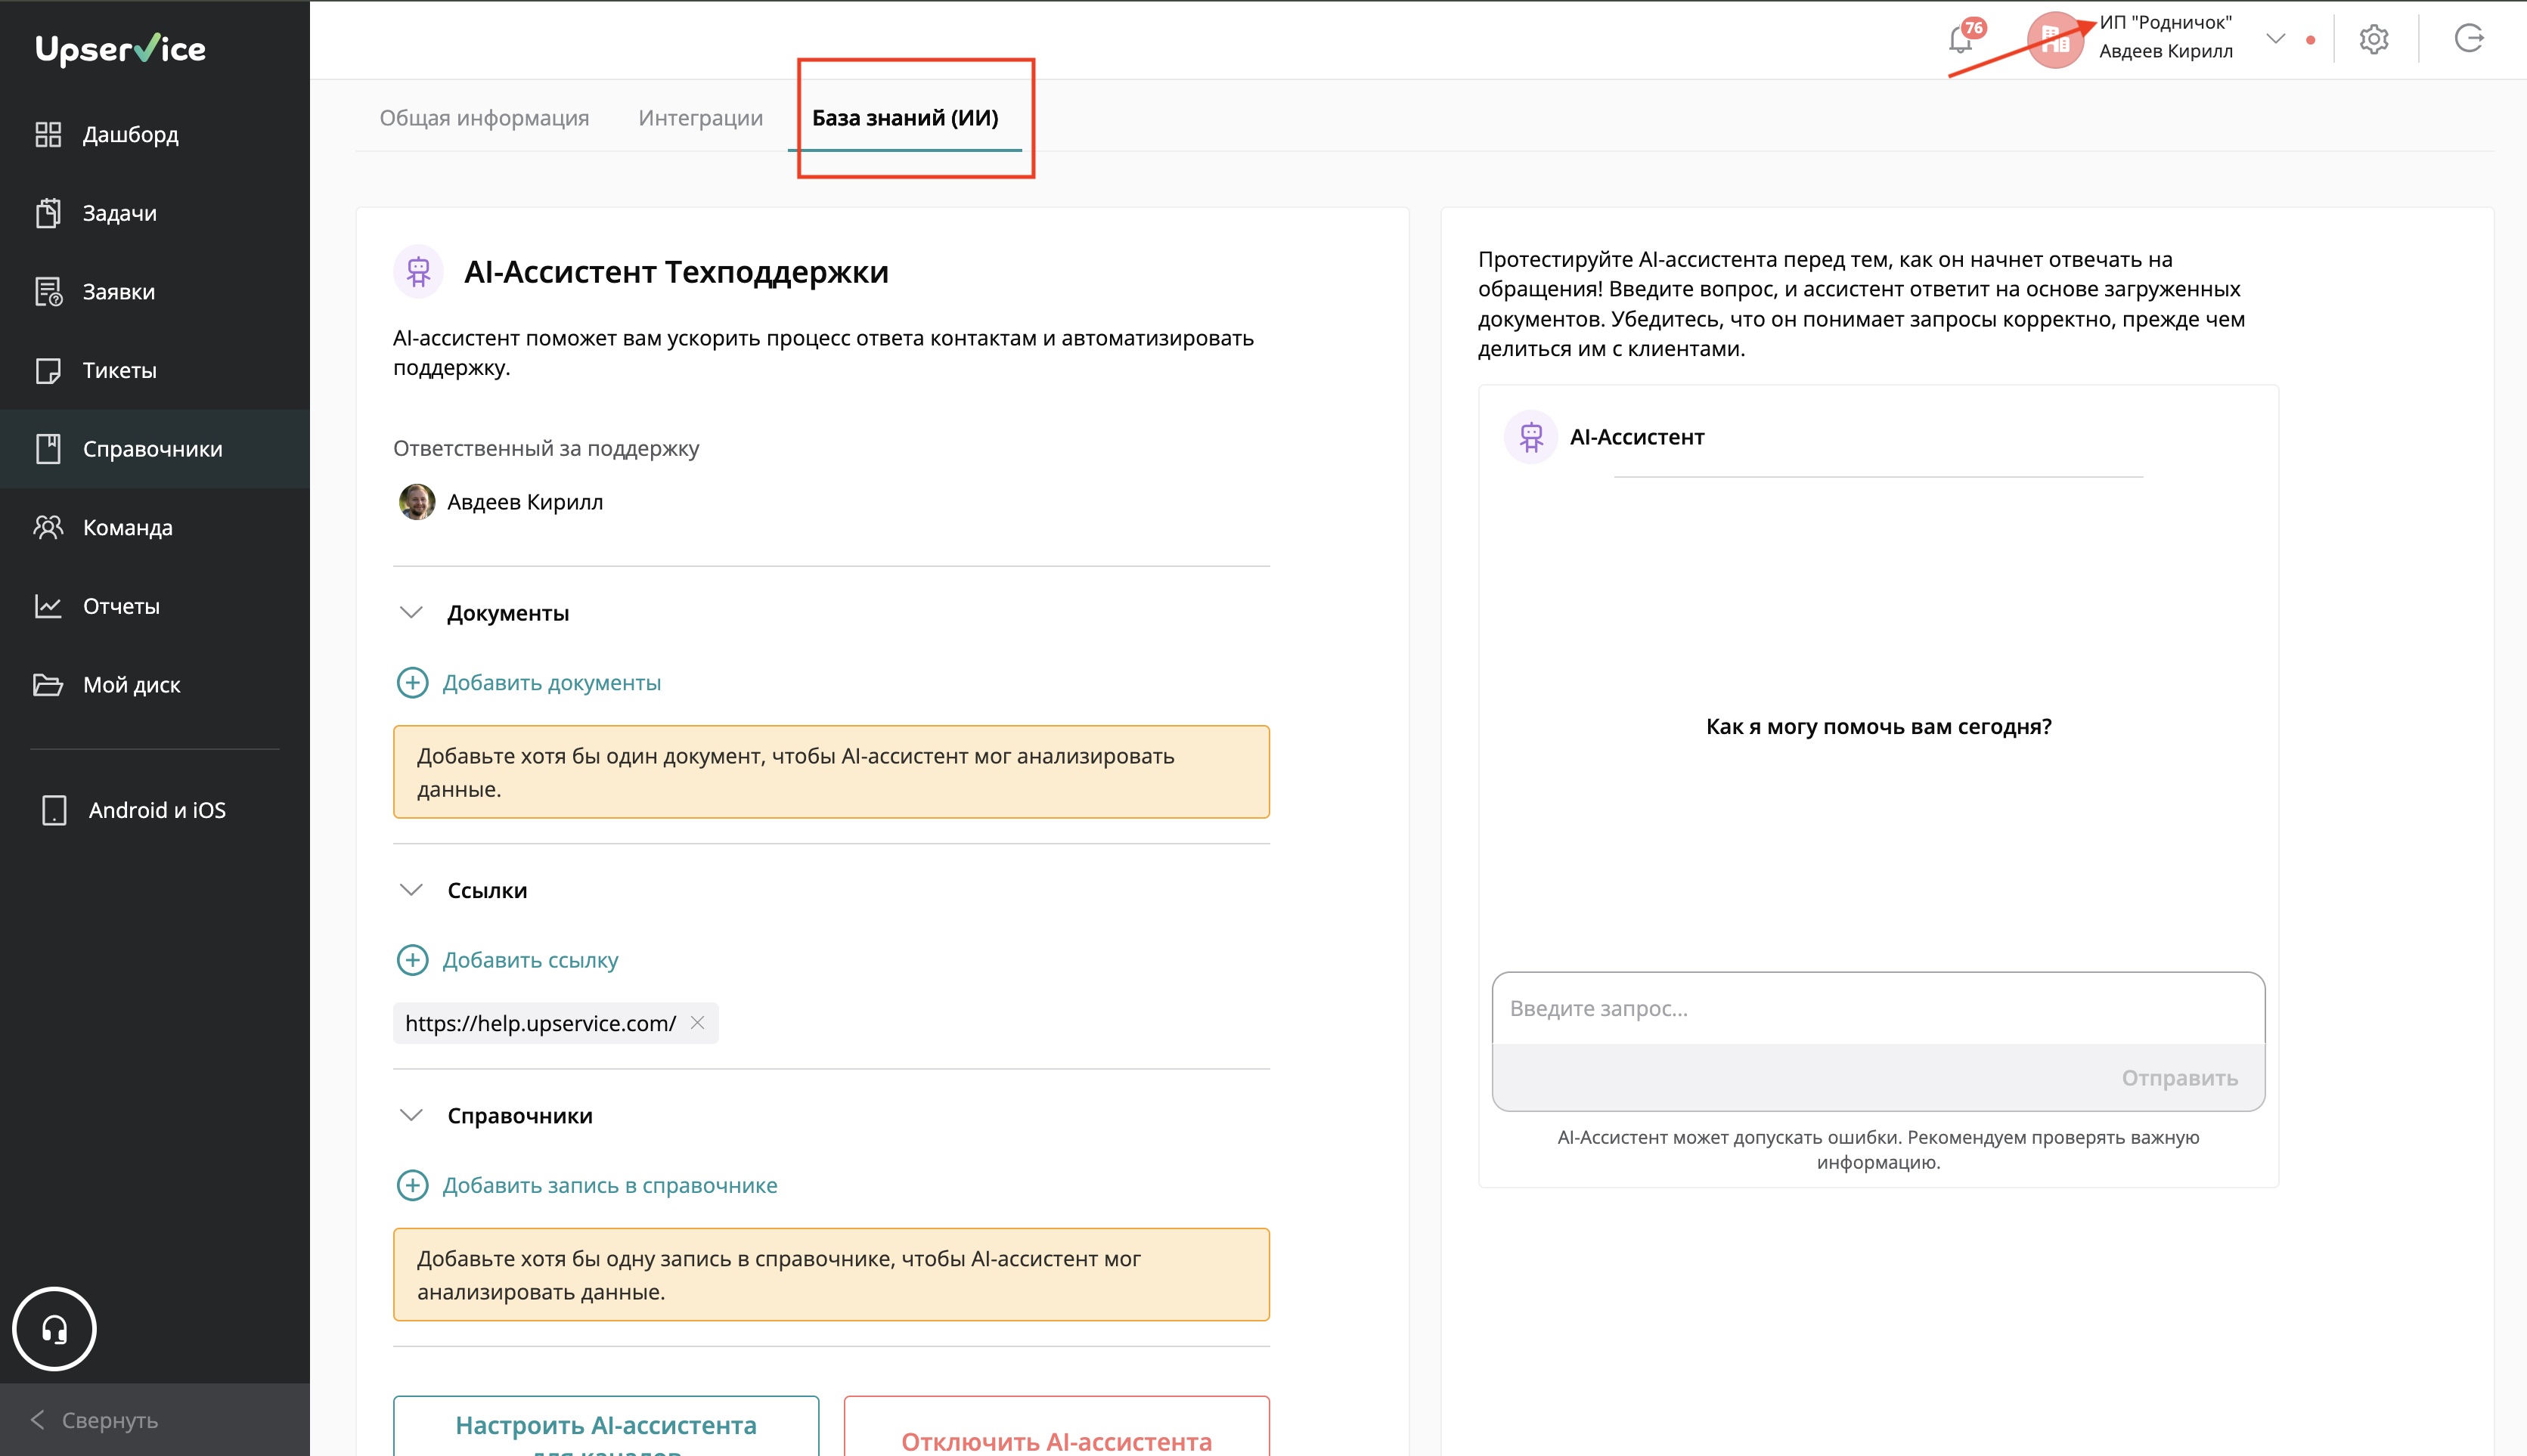Screen dimensions: 2527x1456
Task: Collapse the Справочники section chevron
Action: pos(411,1115)
